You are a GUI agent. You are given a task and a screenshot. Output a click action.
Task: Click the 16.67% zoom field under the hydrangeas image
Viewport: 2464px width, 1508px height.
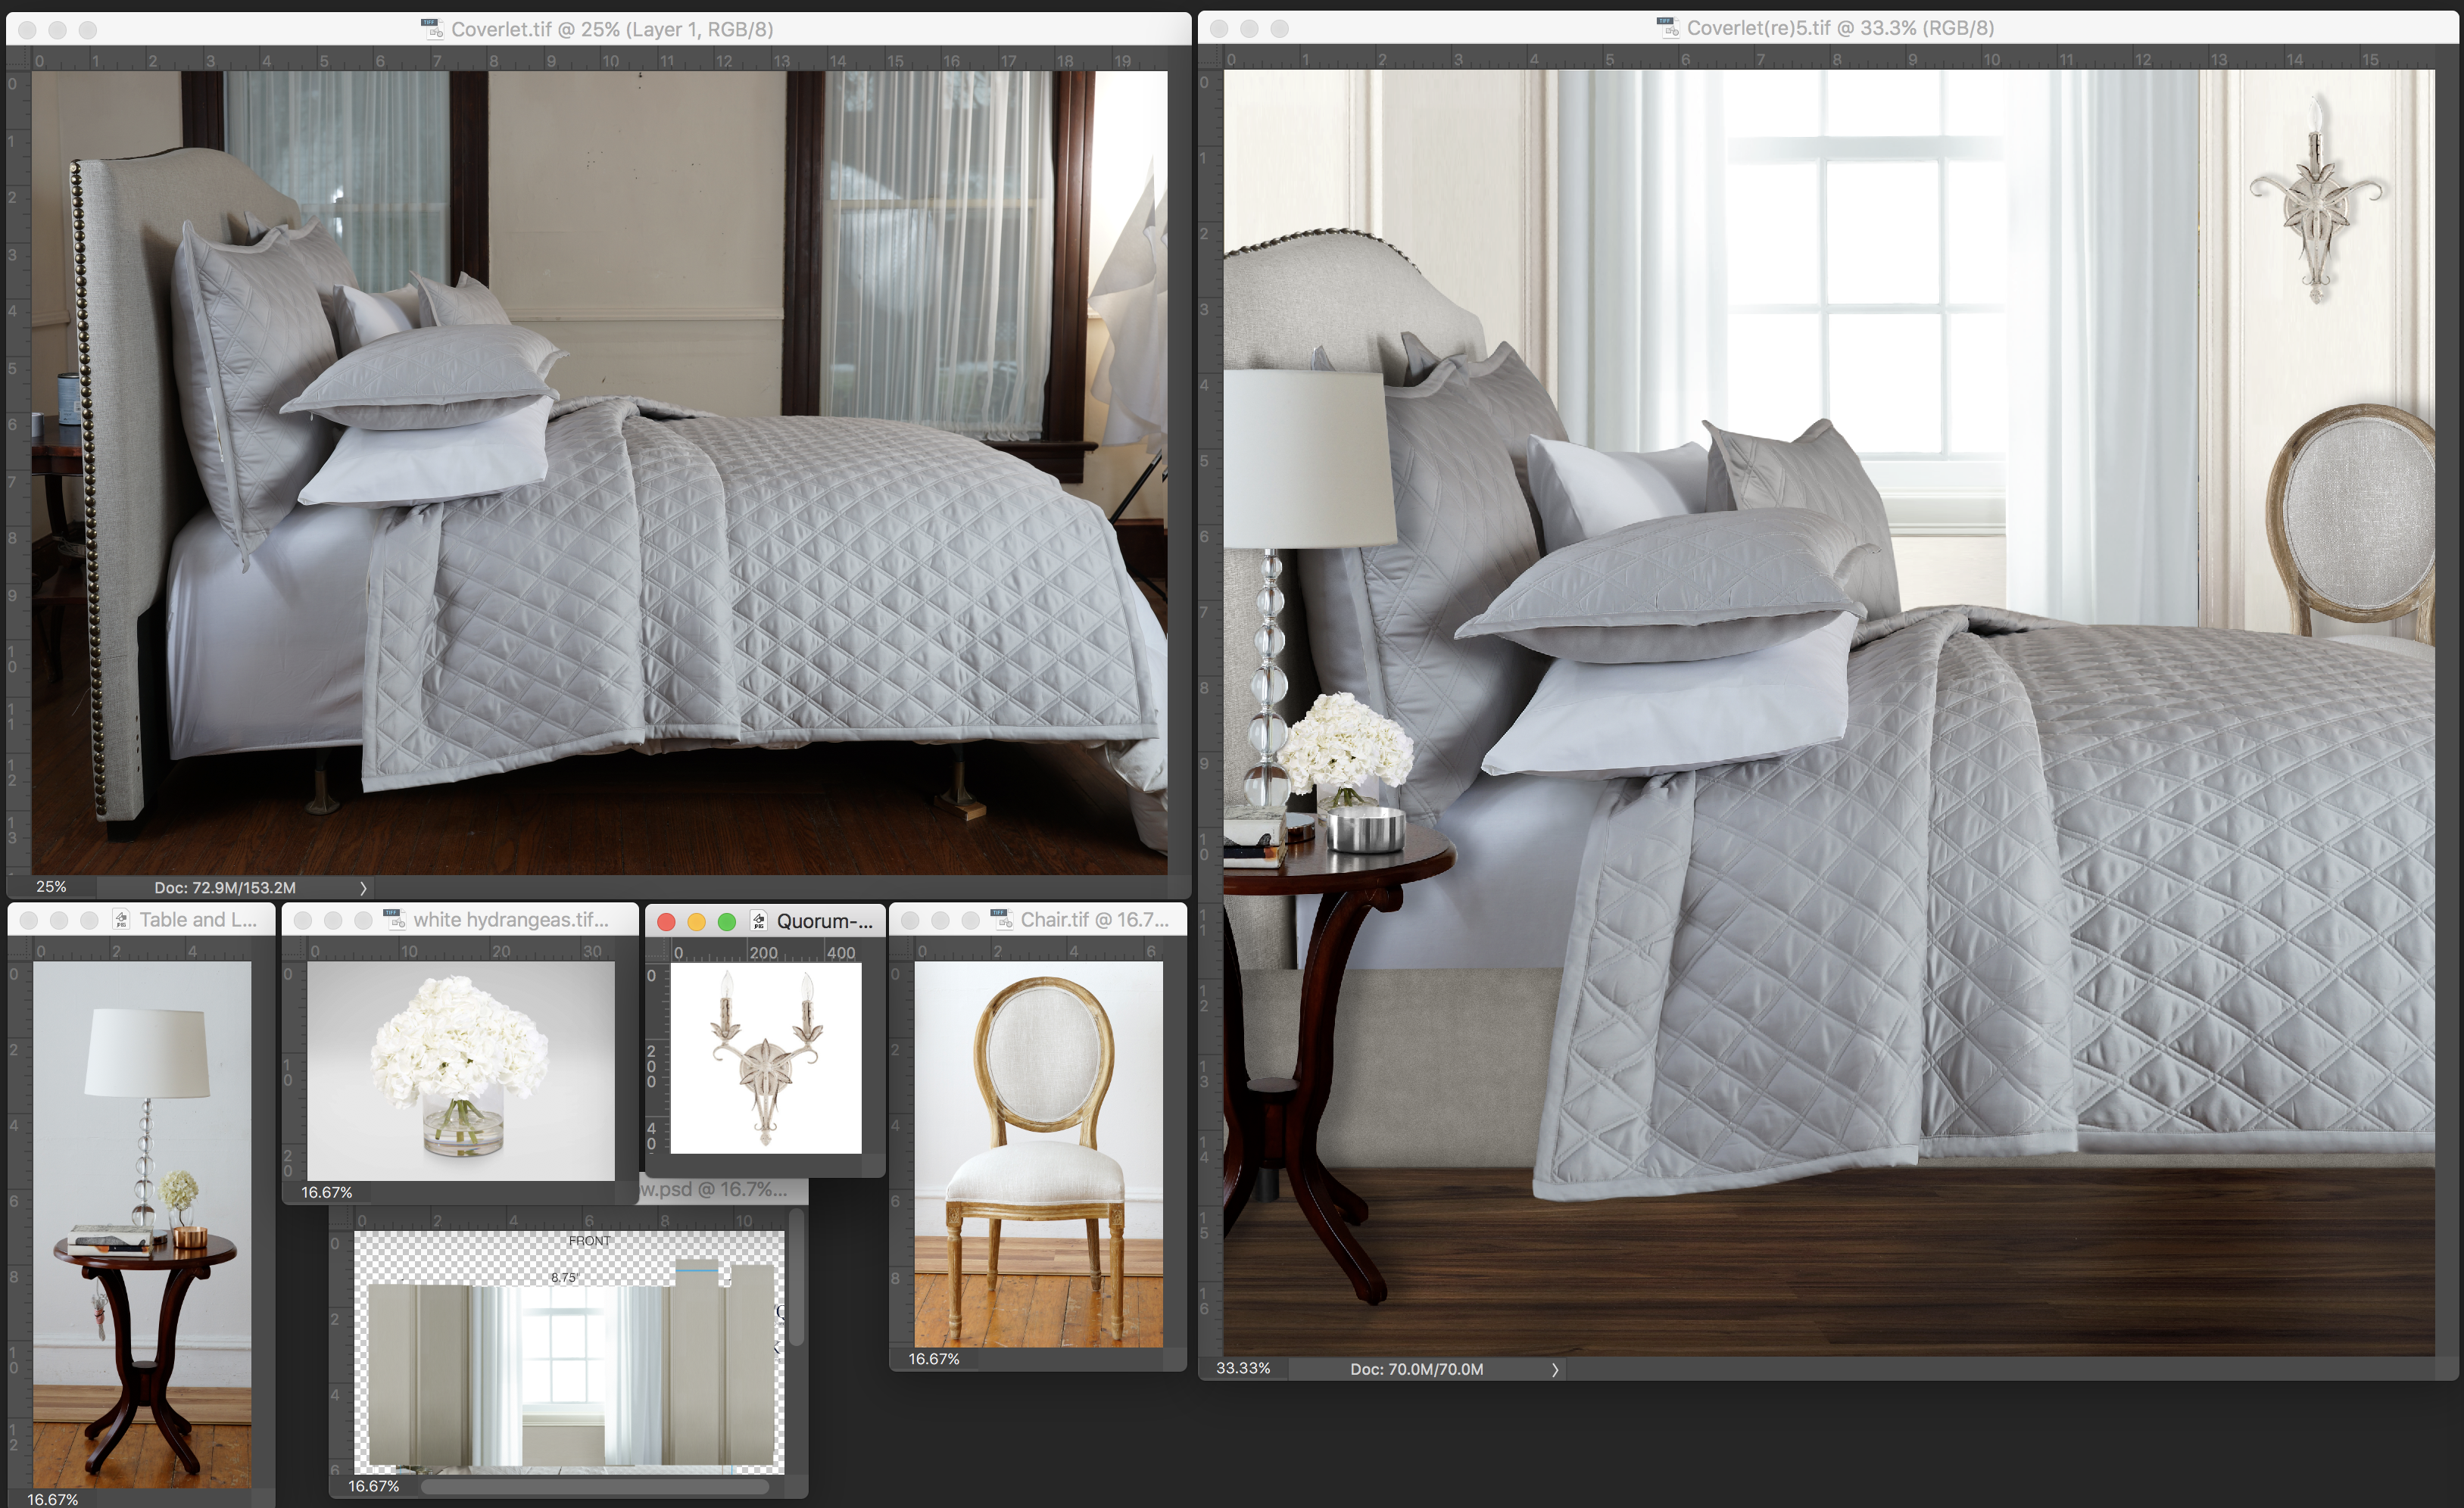pyautogui.click(x=327, y=1192)
